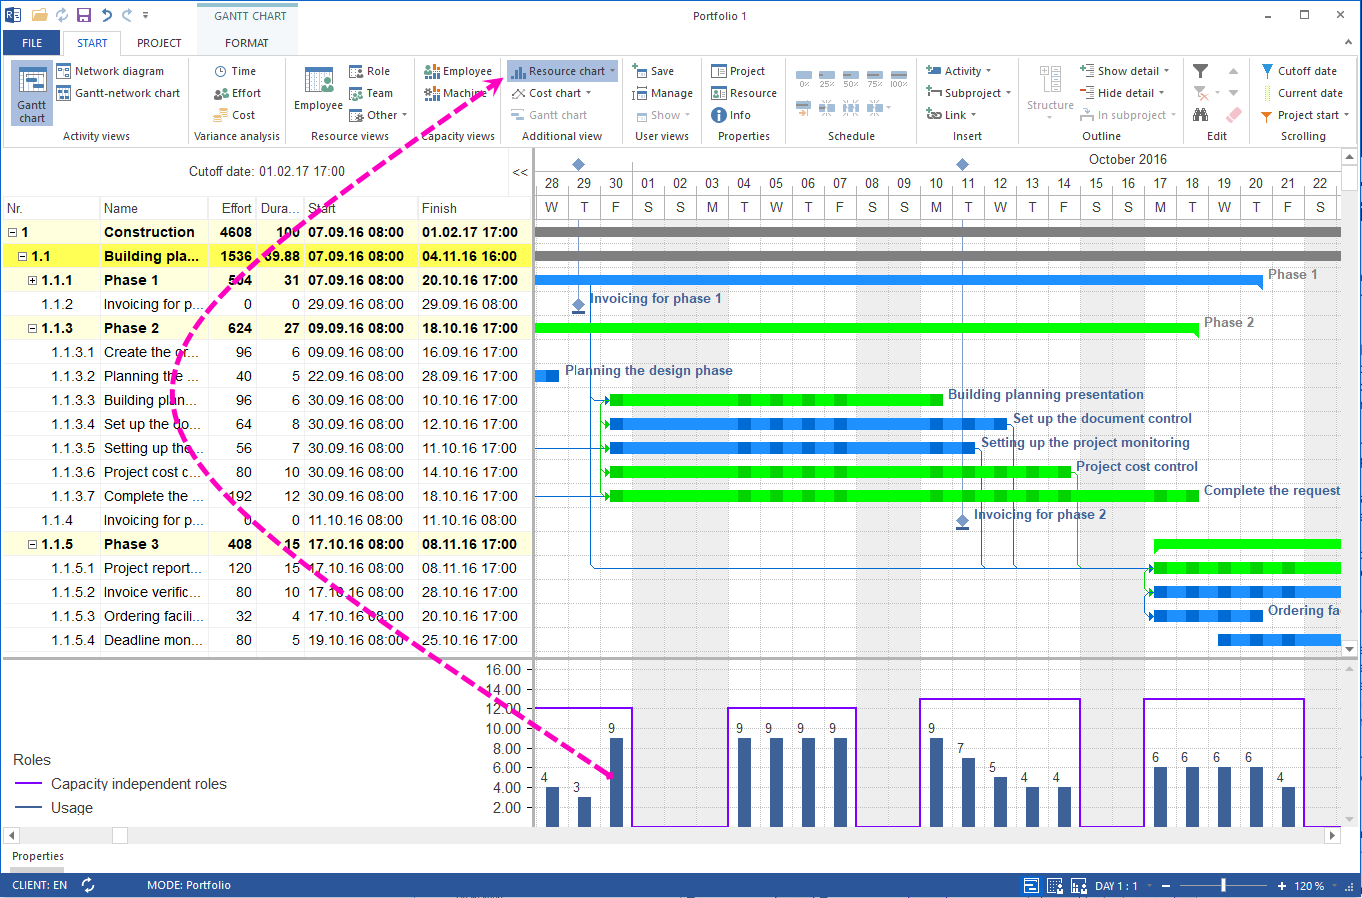Open the search binoculars in Edit group

(1199, 114)
